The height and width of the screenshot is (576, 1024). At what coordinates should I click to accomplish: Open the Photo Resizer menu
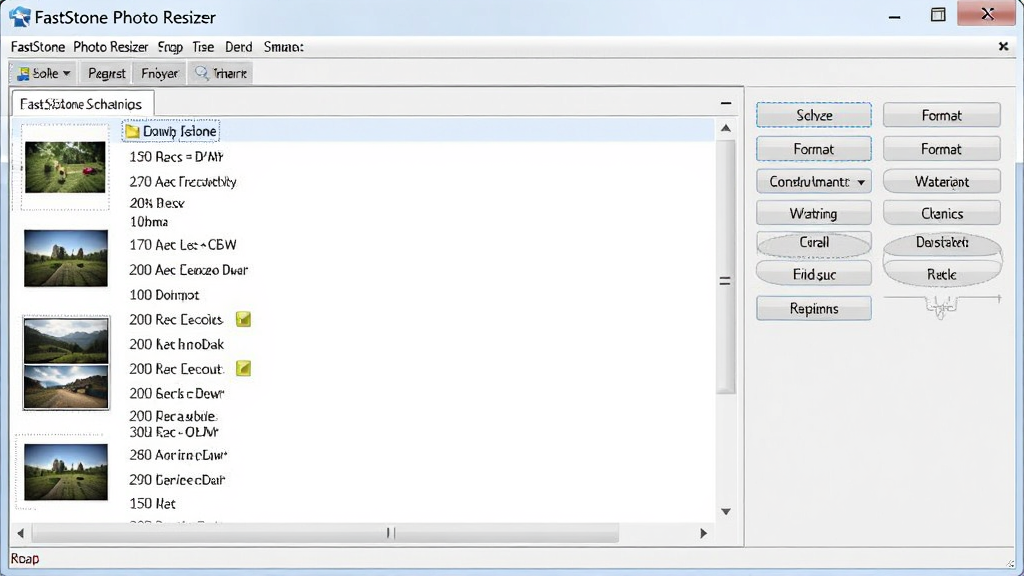point(110,47)
